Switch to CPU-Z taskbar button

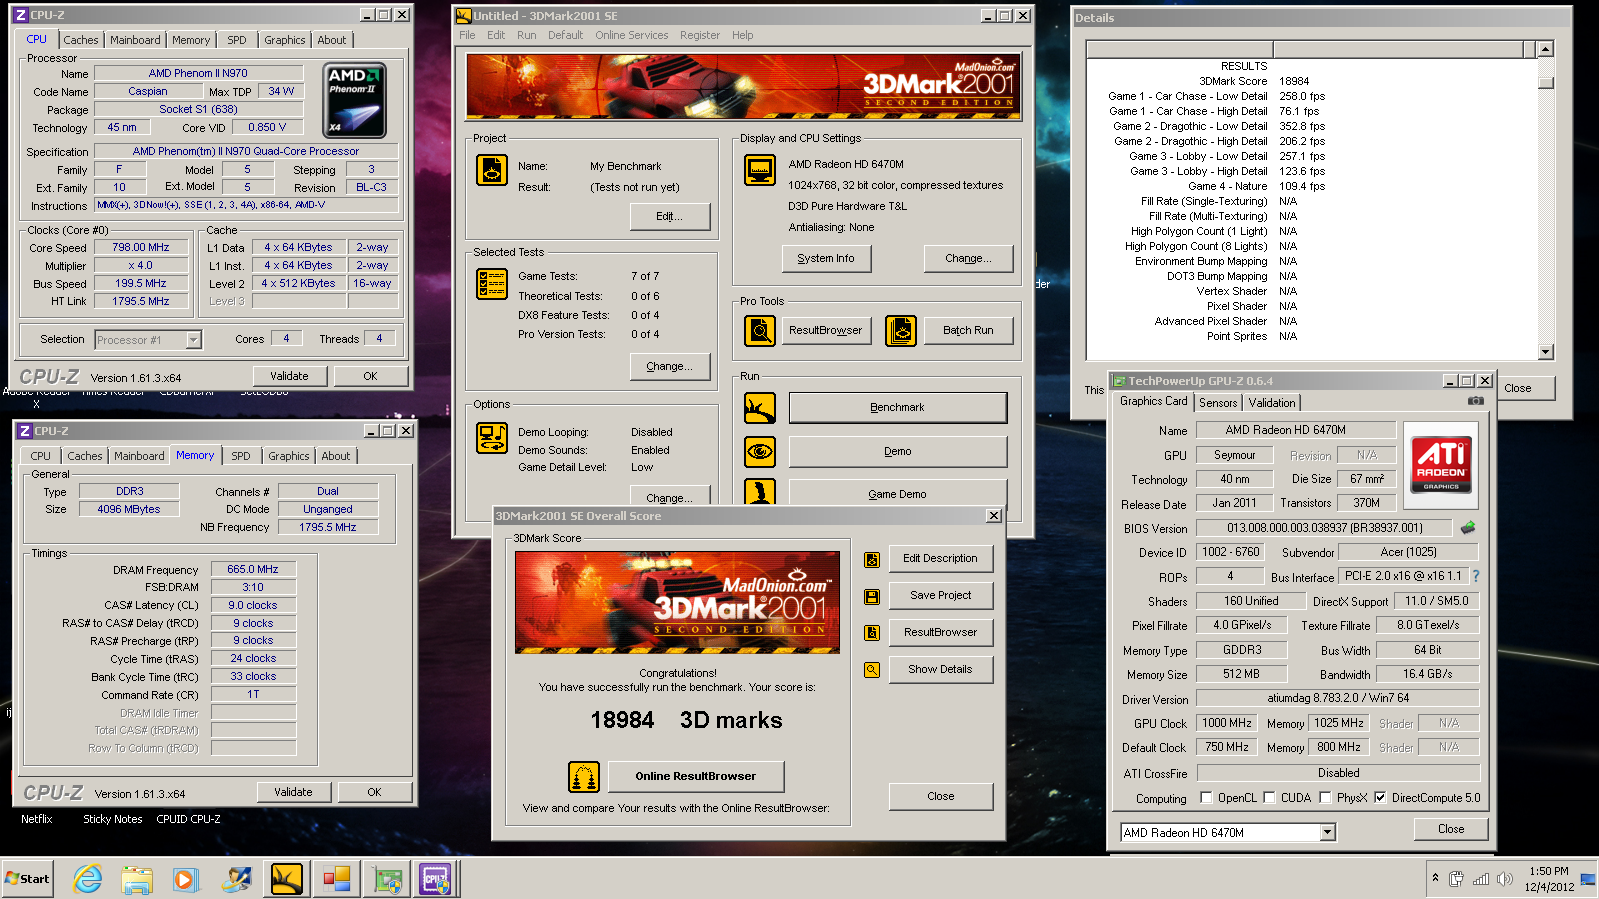436,879
